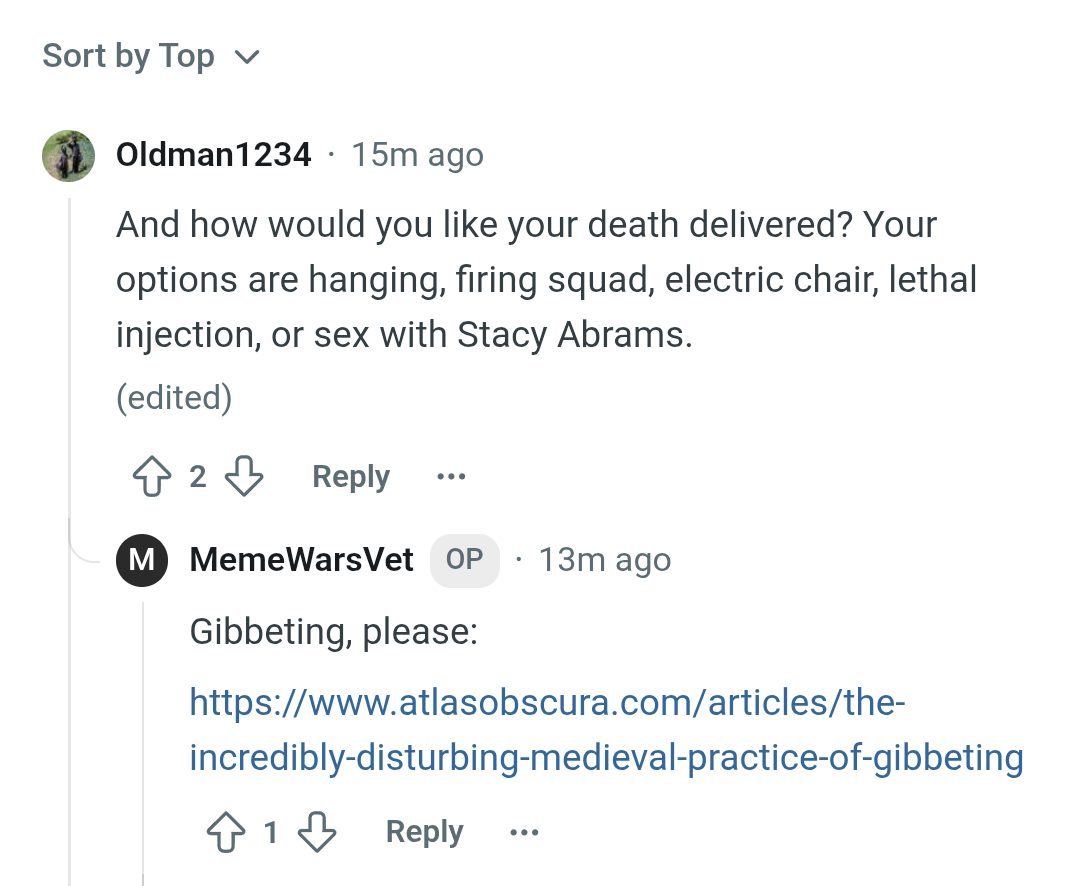
Task: Open the Sort by Top dropdown
Action: [151, 57]
